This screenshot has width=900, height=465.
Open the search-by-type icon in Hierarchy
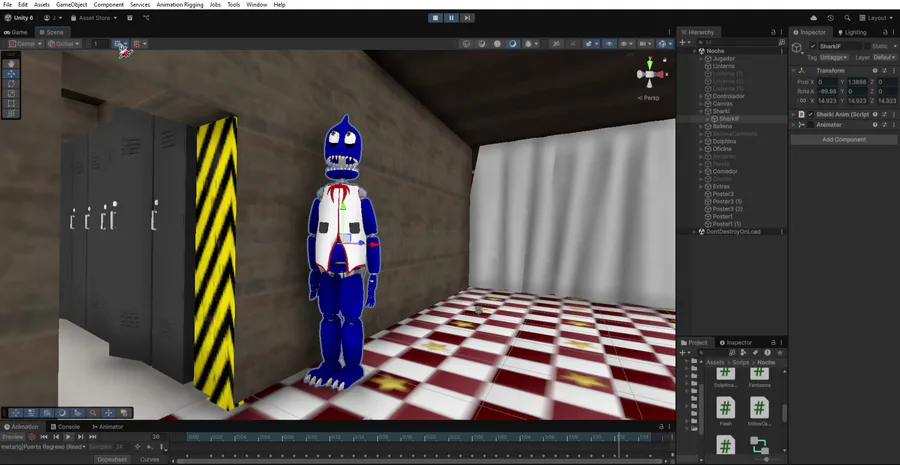click(x=782, y=42)
